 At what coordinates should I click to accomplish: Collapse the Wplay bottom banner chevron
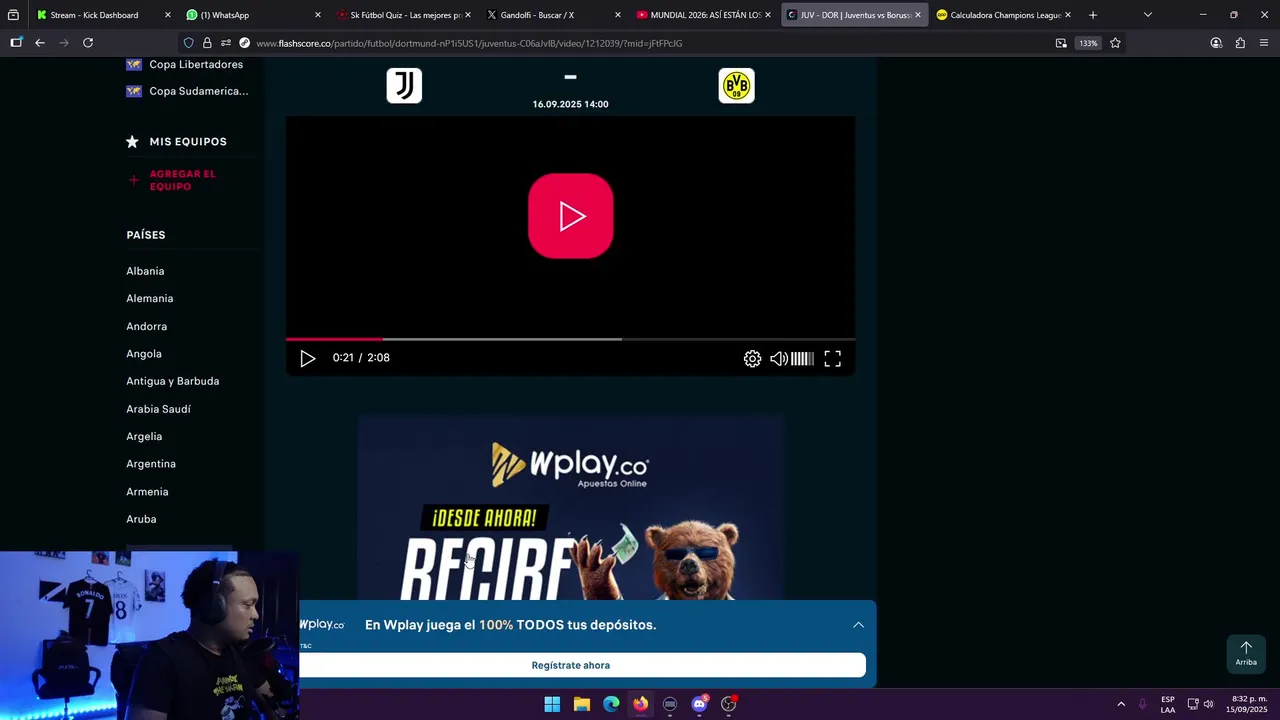pos(858,625)
